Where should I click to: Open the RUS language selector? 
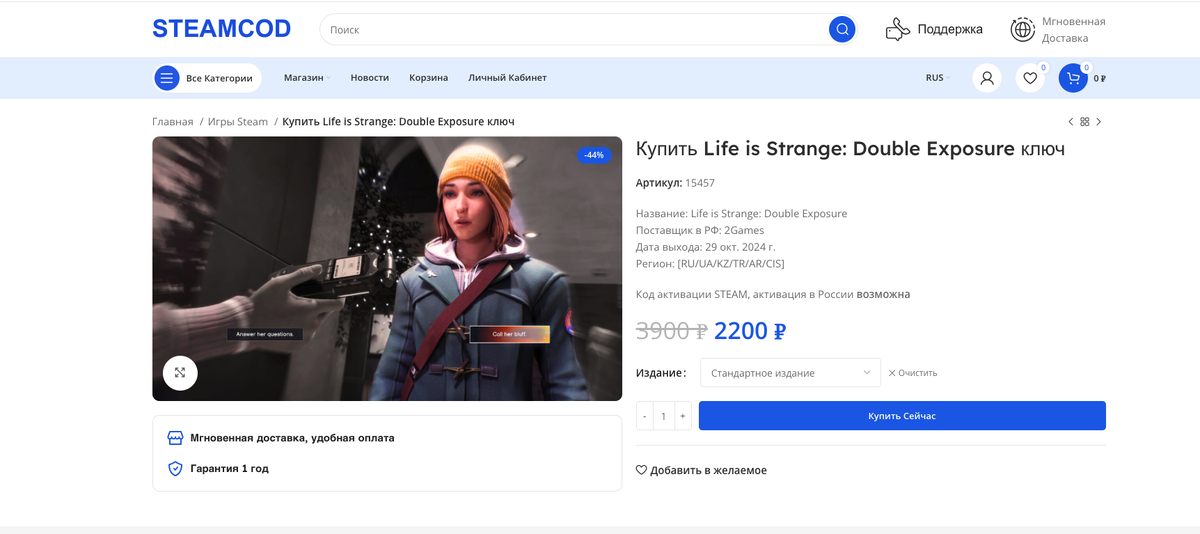[x=937, y=78]
